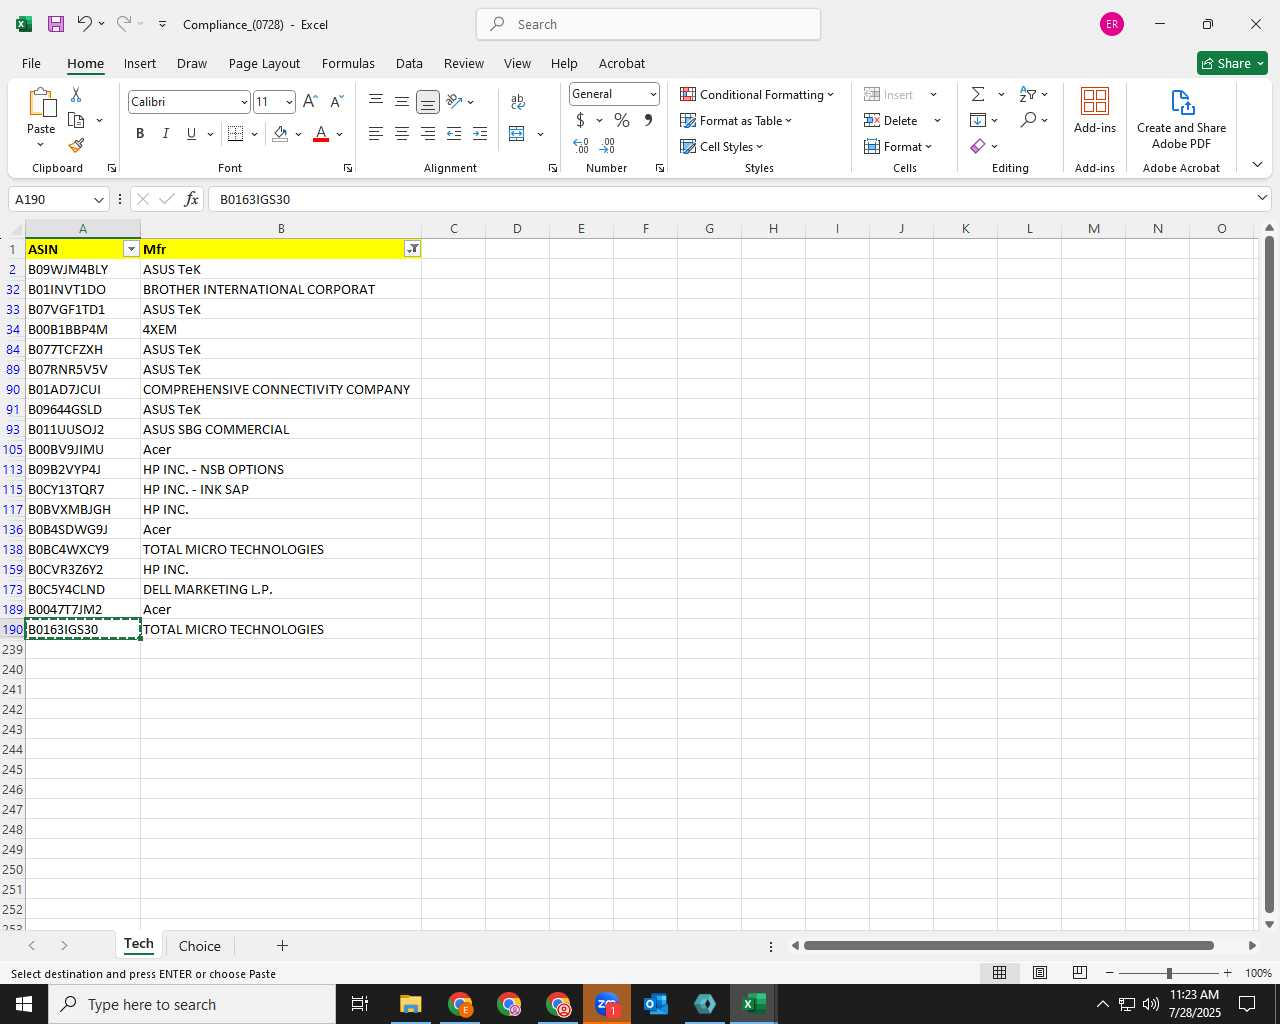1280x1024 pixels.
Task: Open the General number format dropdown
Action: [x=653, y=94]
